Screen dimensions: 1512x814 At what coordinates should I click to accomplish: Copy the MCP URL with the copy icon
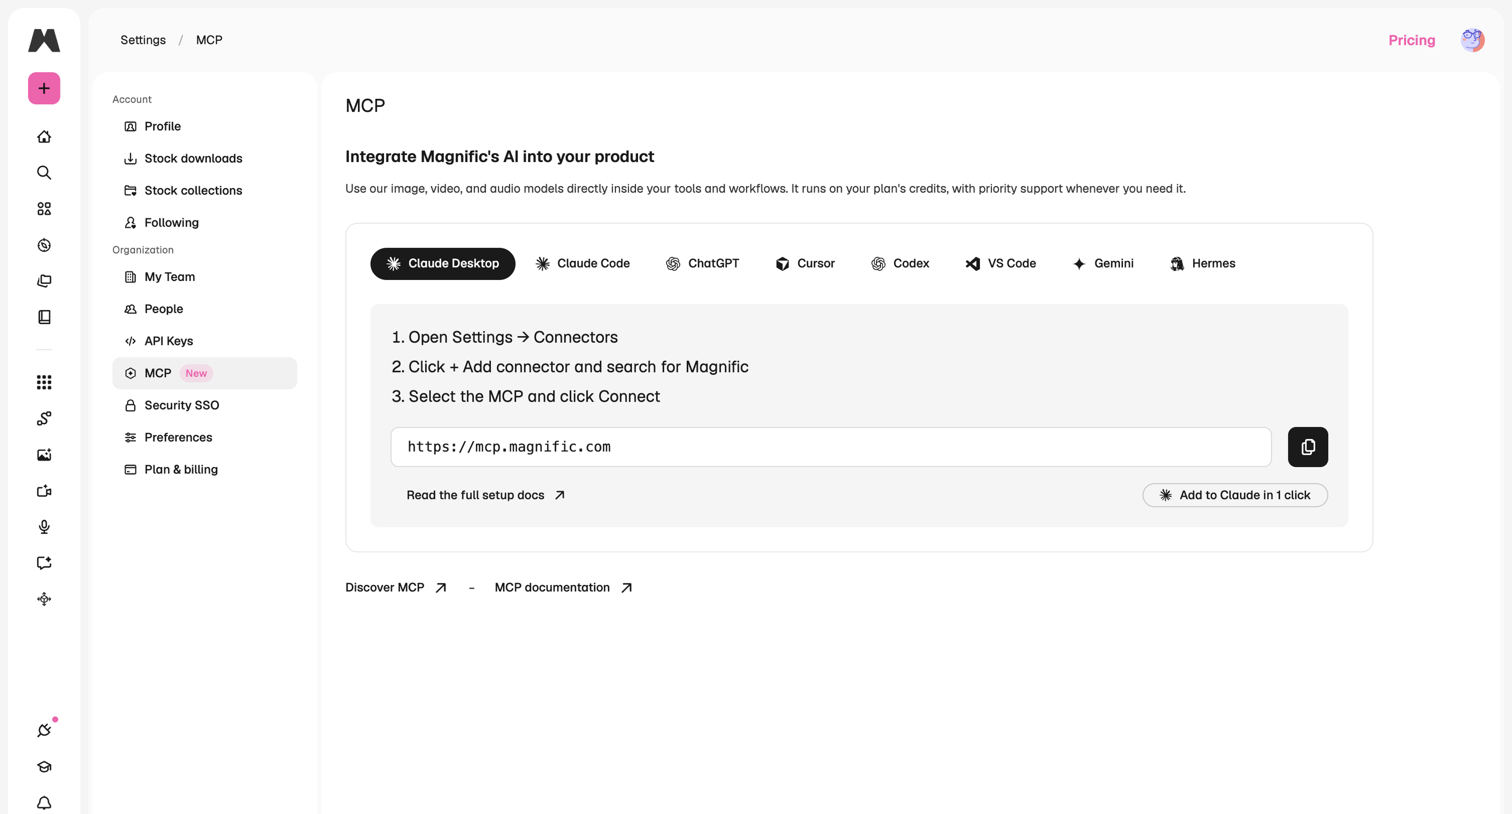[x=1308, y=447]
